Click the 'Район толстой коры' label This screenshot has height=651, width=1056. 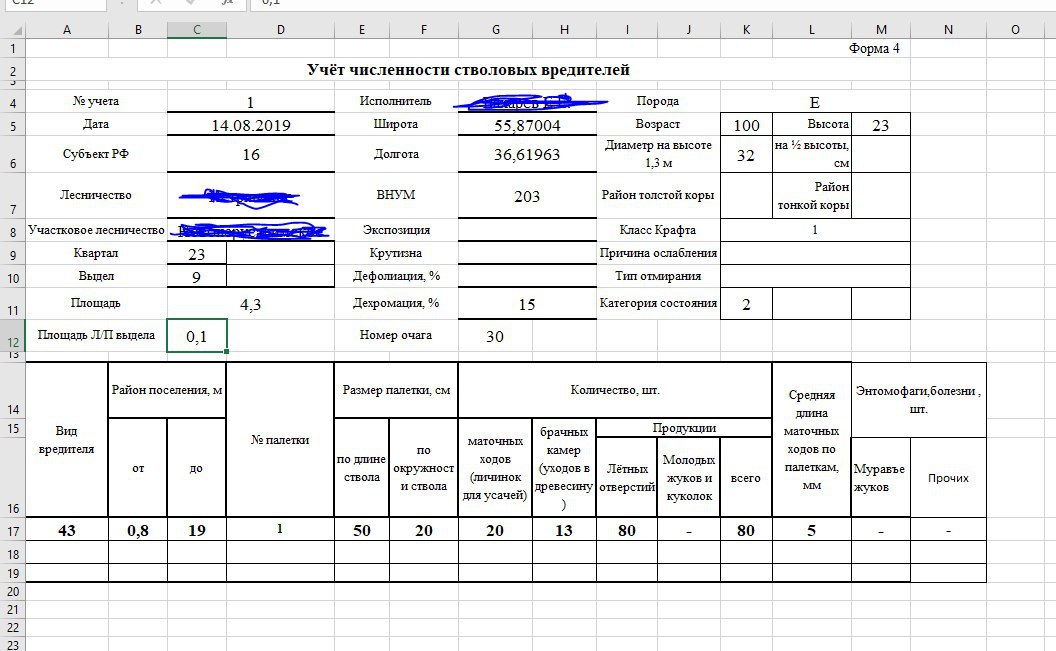click(658, 195)
